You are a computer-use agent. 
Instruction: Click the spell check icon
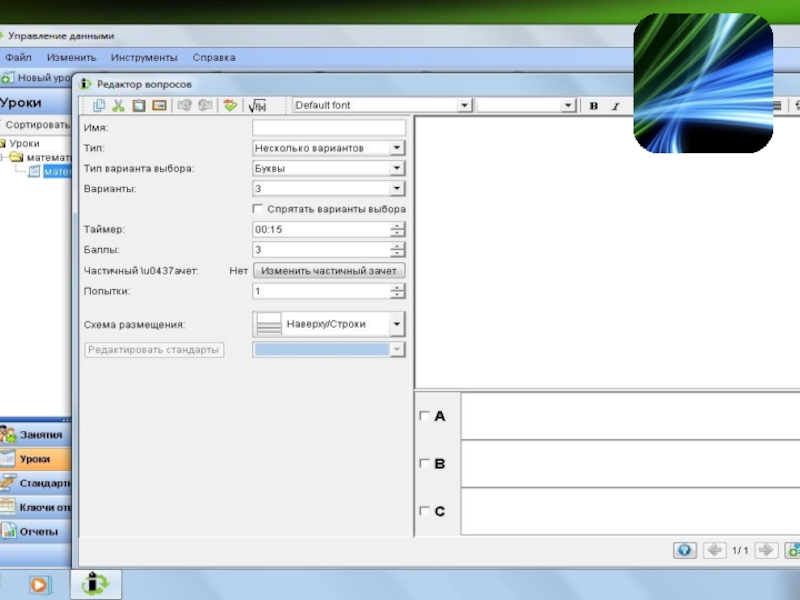231,105
